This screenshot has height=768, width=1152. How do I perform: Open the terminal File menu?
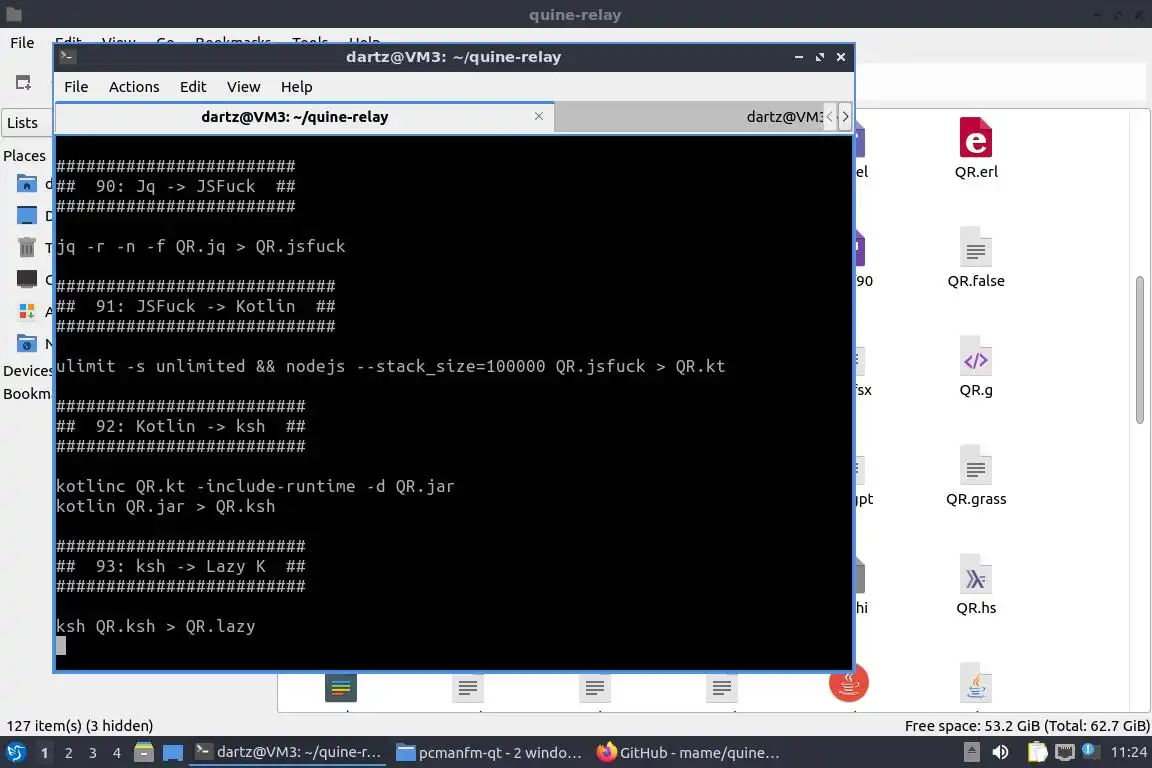click(76, 87)
